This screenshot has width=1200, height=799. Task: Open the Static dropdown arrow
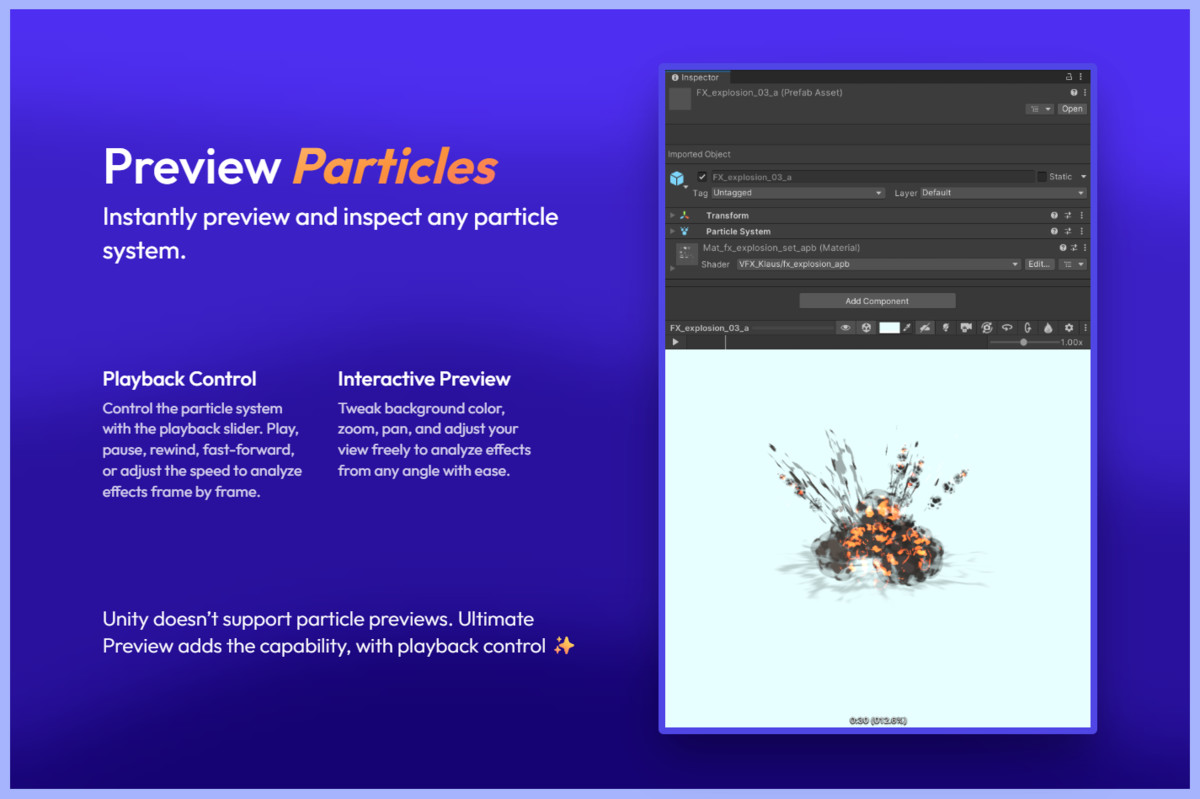[x=1084, y=177]
